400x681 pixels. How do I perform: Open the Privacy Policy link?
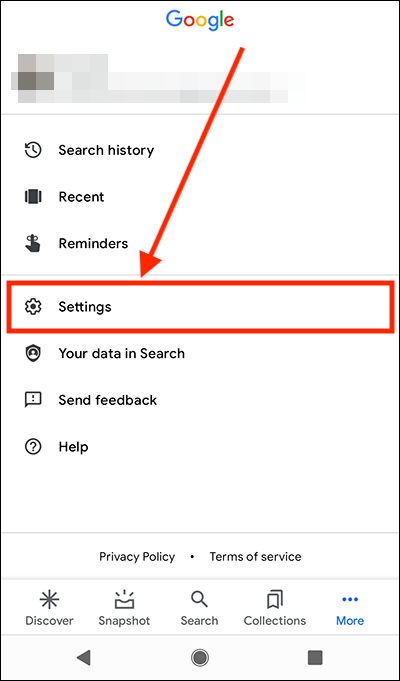click(x=137, y=556)
